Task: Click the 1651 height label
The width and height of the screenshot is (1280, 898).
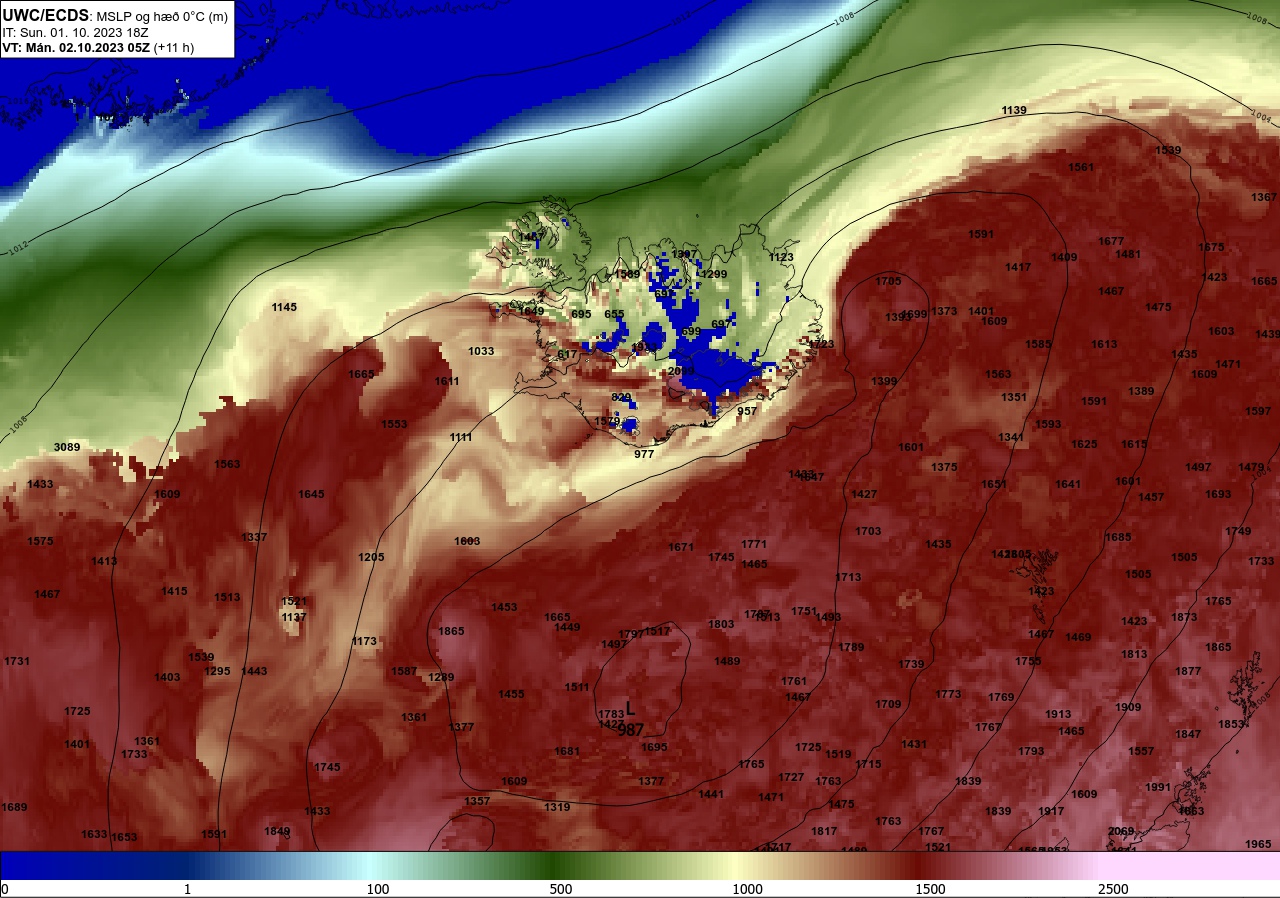Action: pyautogui.click(x=994, y=484)
